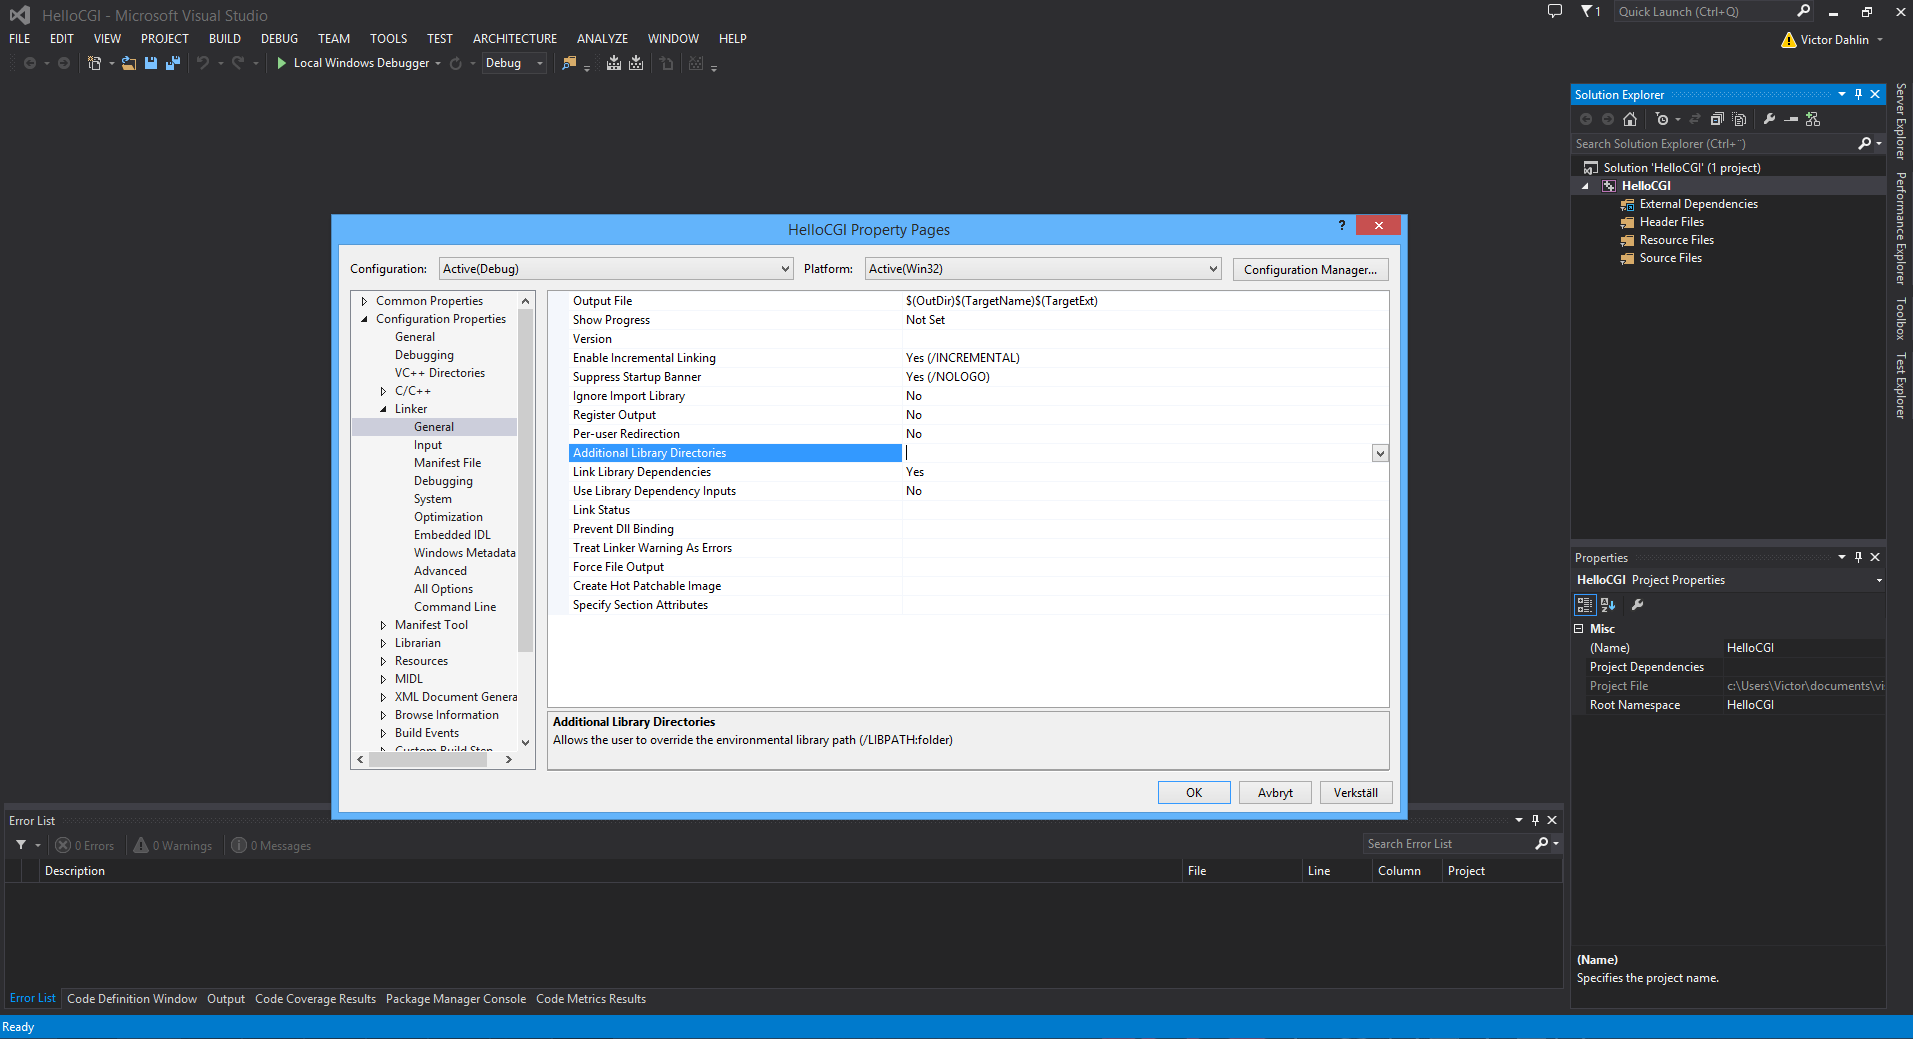Click Collapse All icon in Solution Explorer
The image size is (1913, 1039).
[1717, 119]
